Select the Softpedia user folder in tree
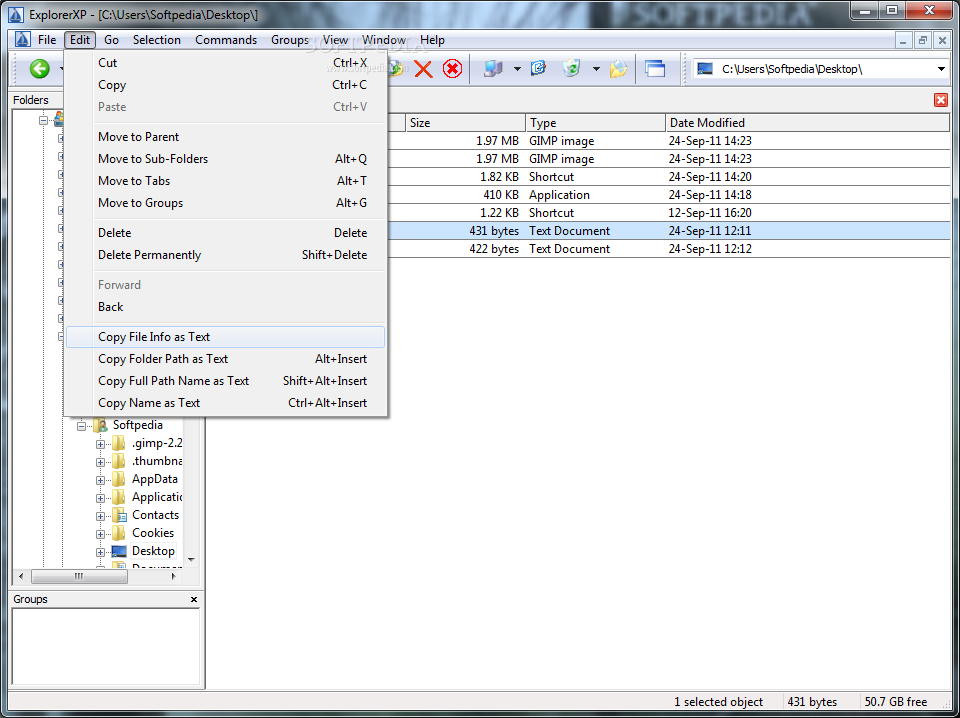The width and height of the screenshot is (960, 718). point(138,425)
